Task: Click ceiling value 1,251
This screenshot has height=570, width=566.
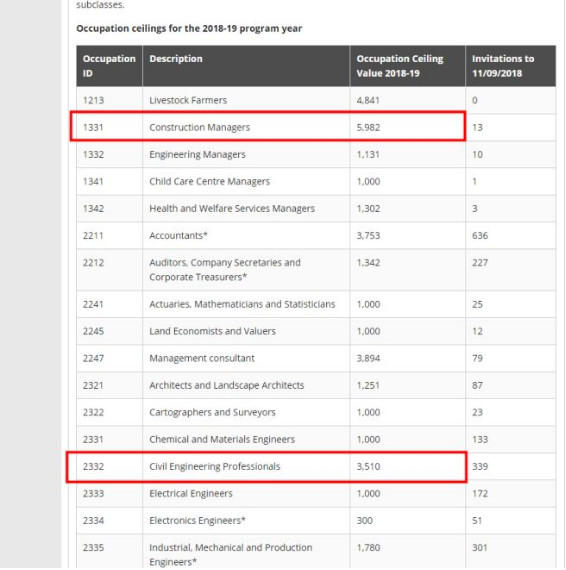Action: click(368, 385)
